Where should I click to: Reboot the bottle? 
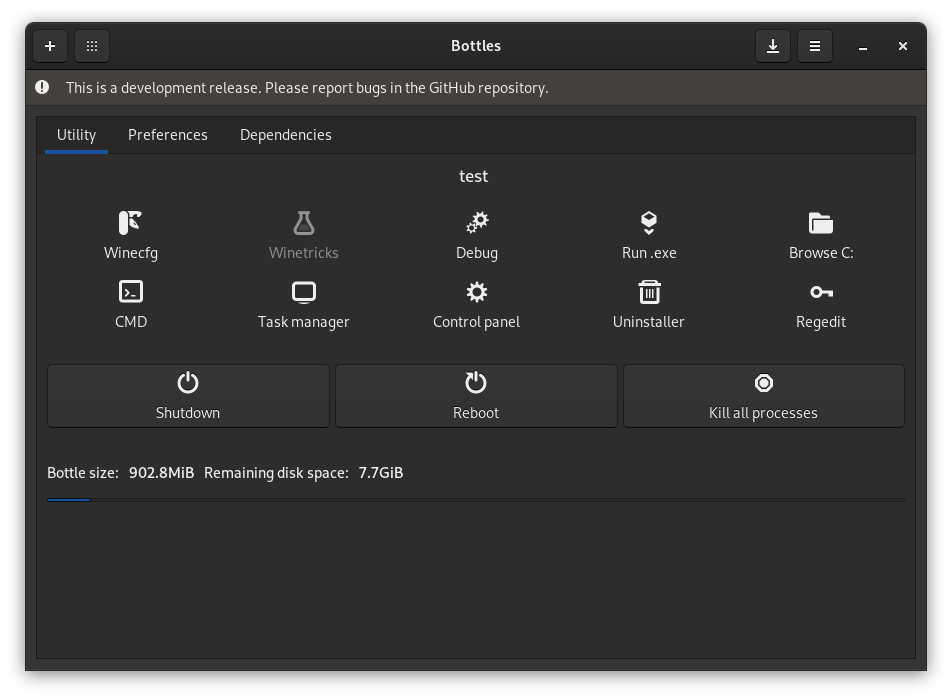[476, 396]
